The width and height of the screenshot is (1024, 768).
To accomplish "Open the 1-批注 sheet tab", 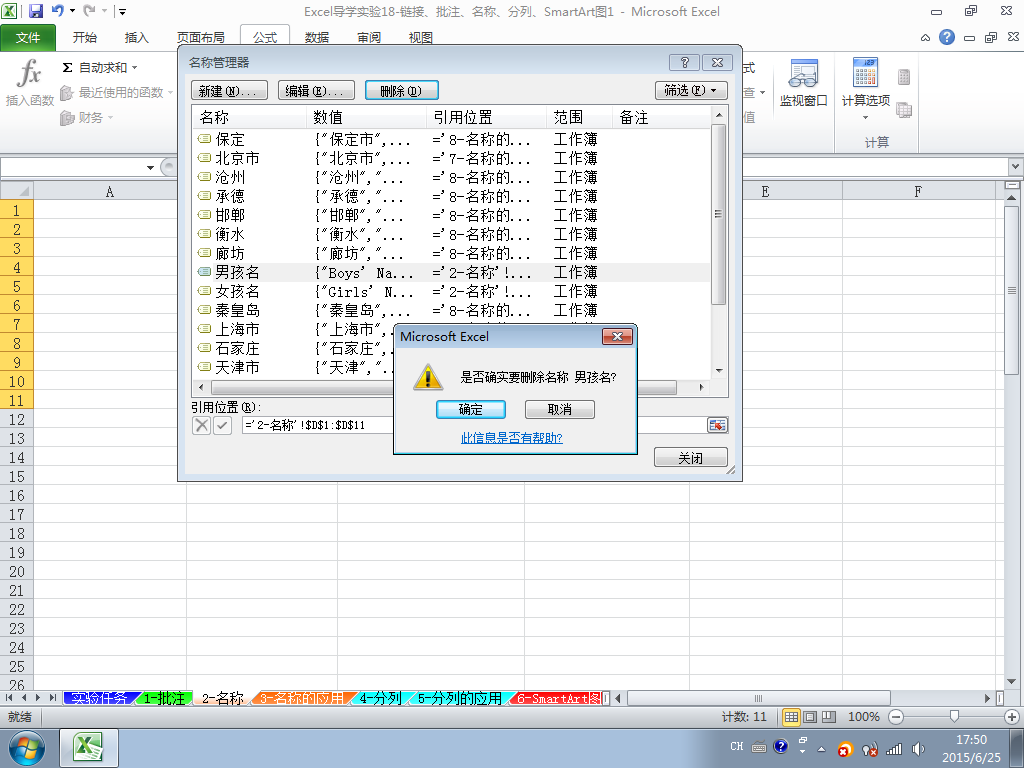I will point(164,698).
